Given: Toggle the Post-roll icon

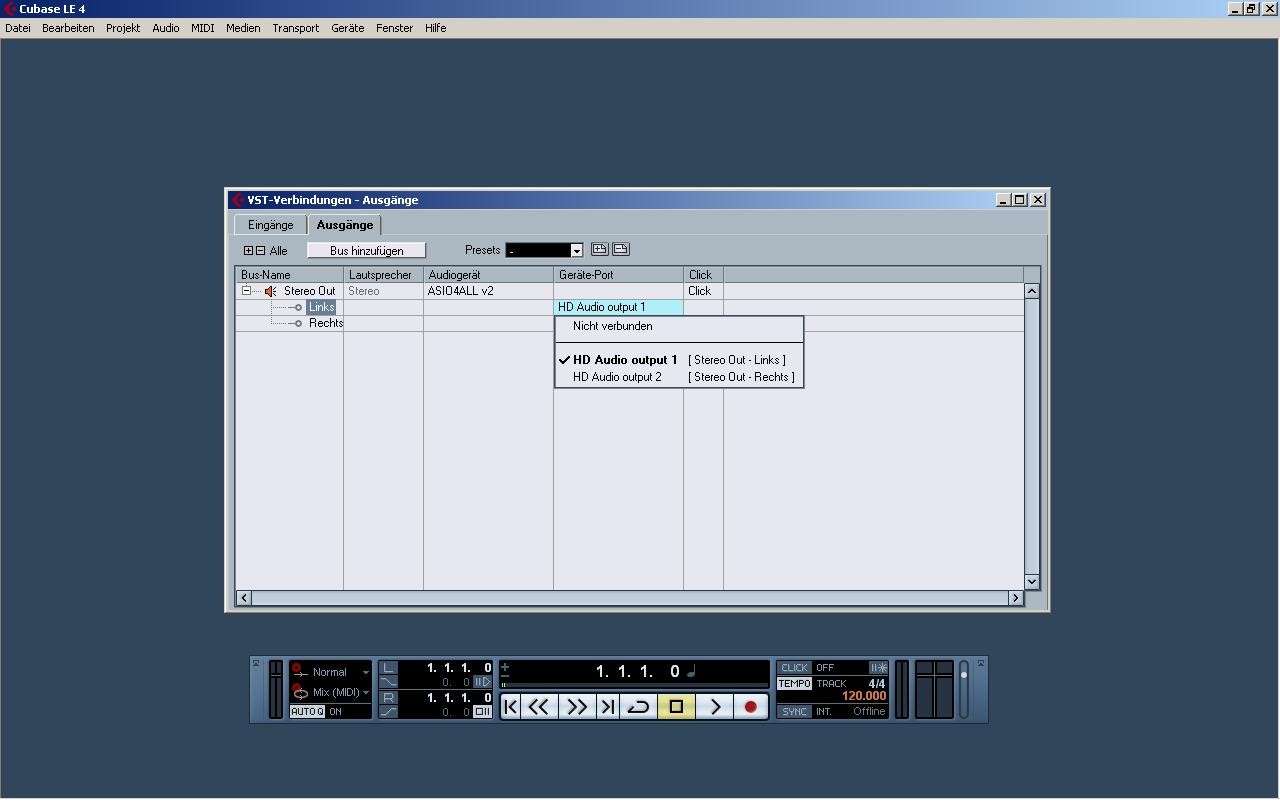Looking at the screenshot, I should [x=482, y=712].
